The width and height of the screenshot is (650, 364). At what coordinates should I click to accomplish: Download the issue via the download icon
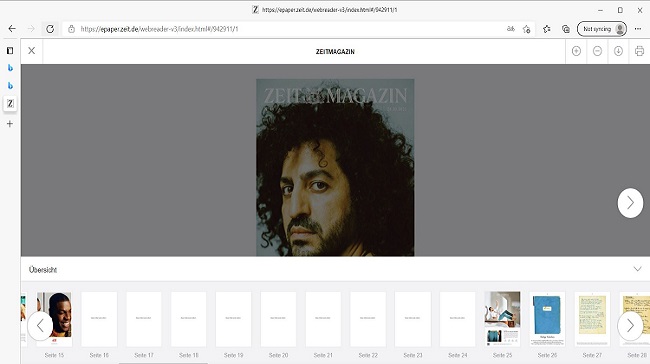(x=618, y=51)
